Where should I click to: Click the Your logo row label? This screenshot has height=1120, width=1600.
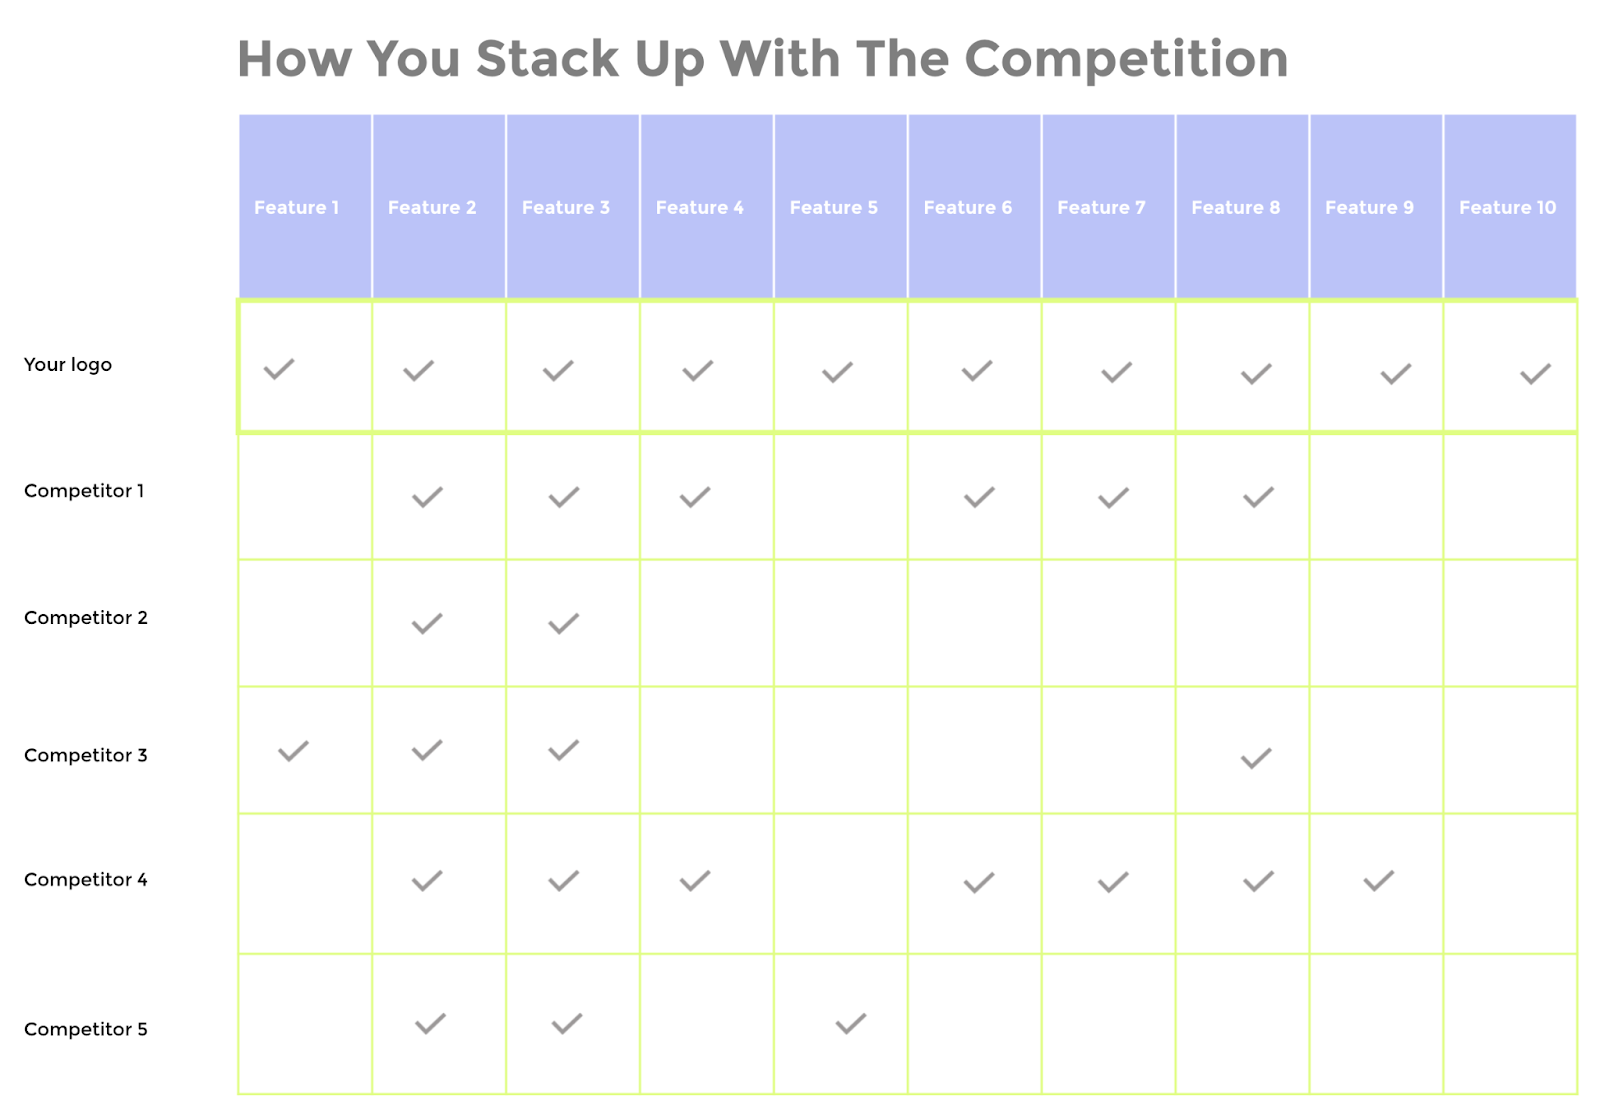(68, 365)
